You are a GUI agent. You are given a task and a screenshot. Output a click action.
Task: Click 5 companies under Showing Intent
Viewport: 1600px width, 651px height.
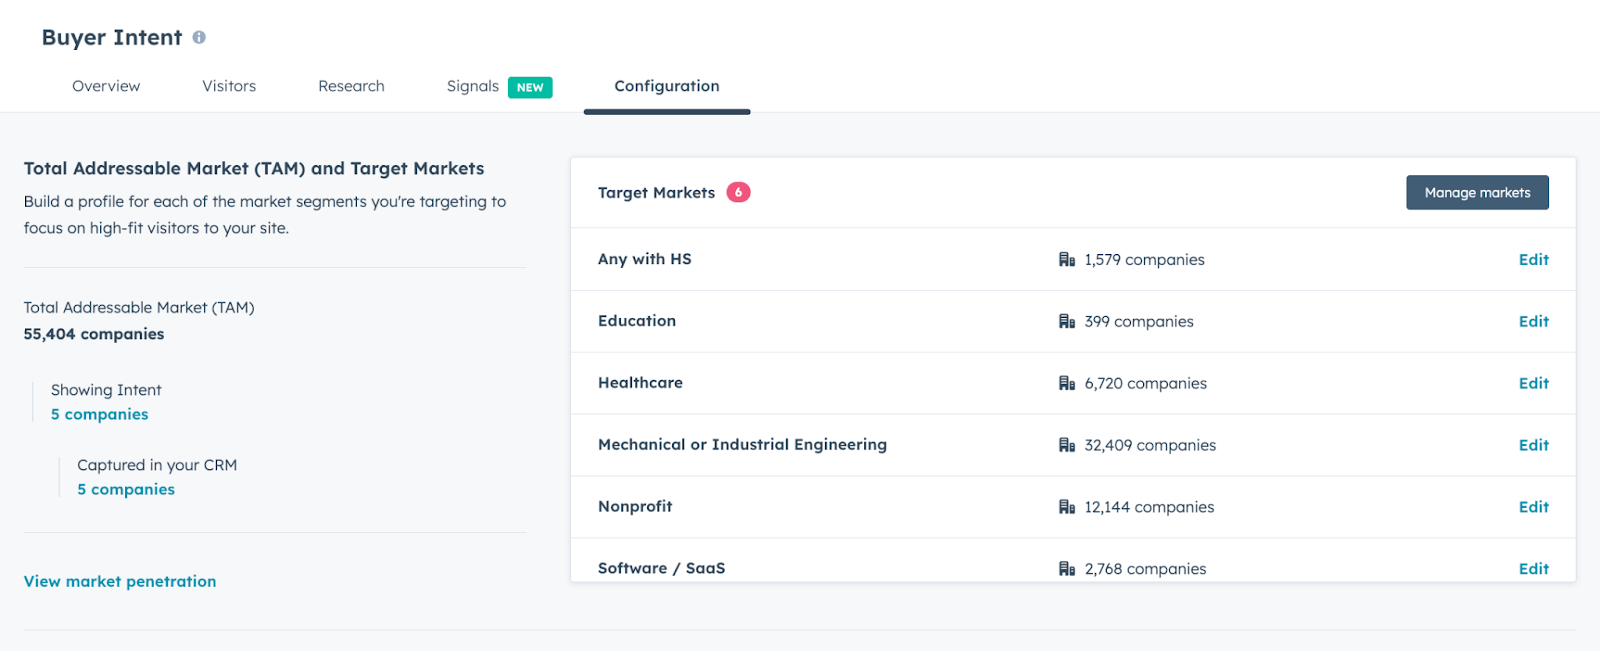[100, 414]
